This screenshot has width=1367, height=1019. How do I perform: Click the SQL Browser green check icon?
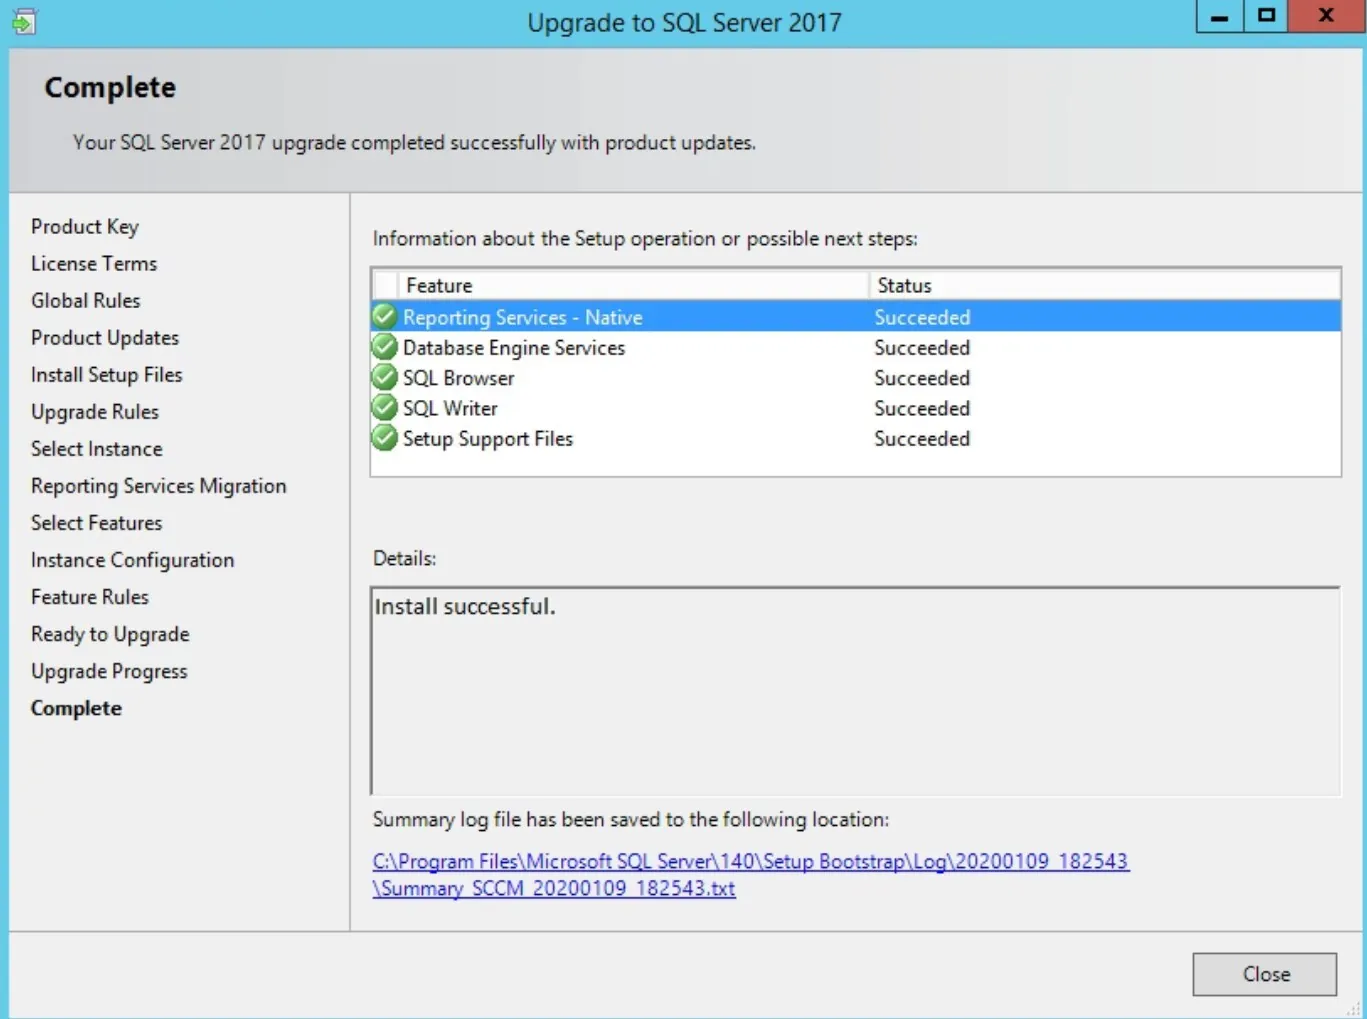point(385,378)
